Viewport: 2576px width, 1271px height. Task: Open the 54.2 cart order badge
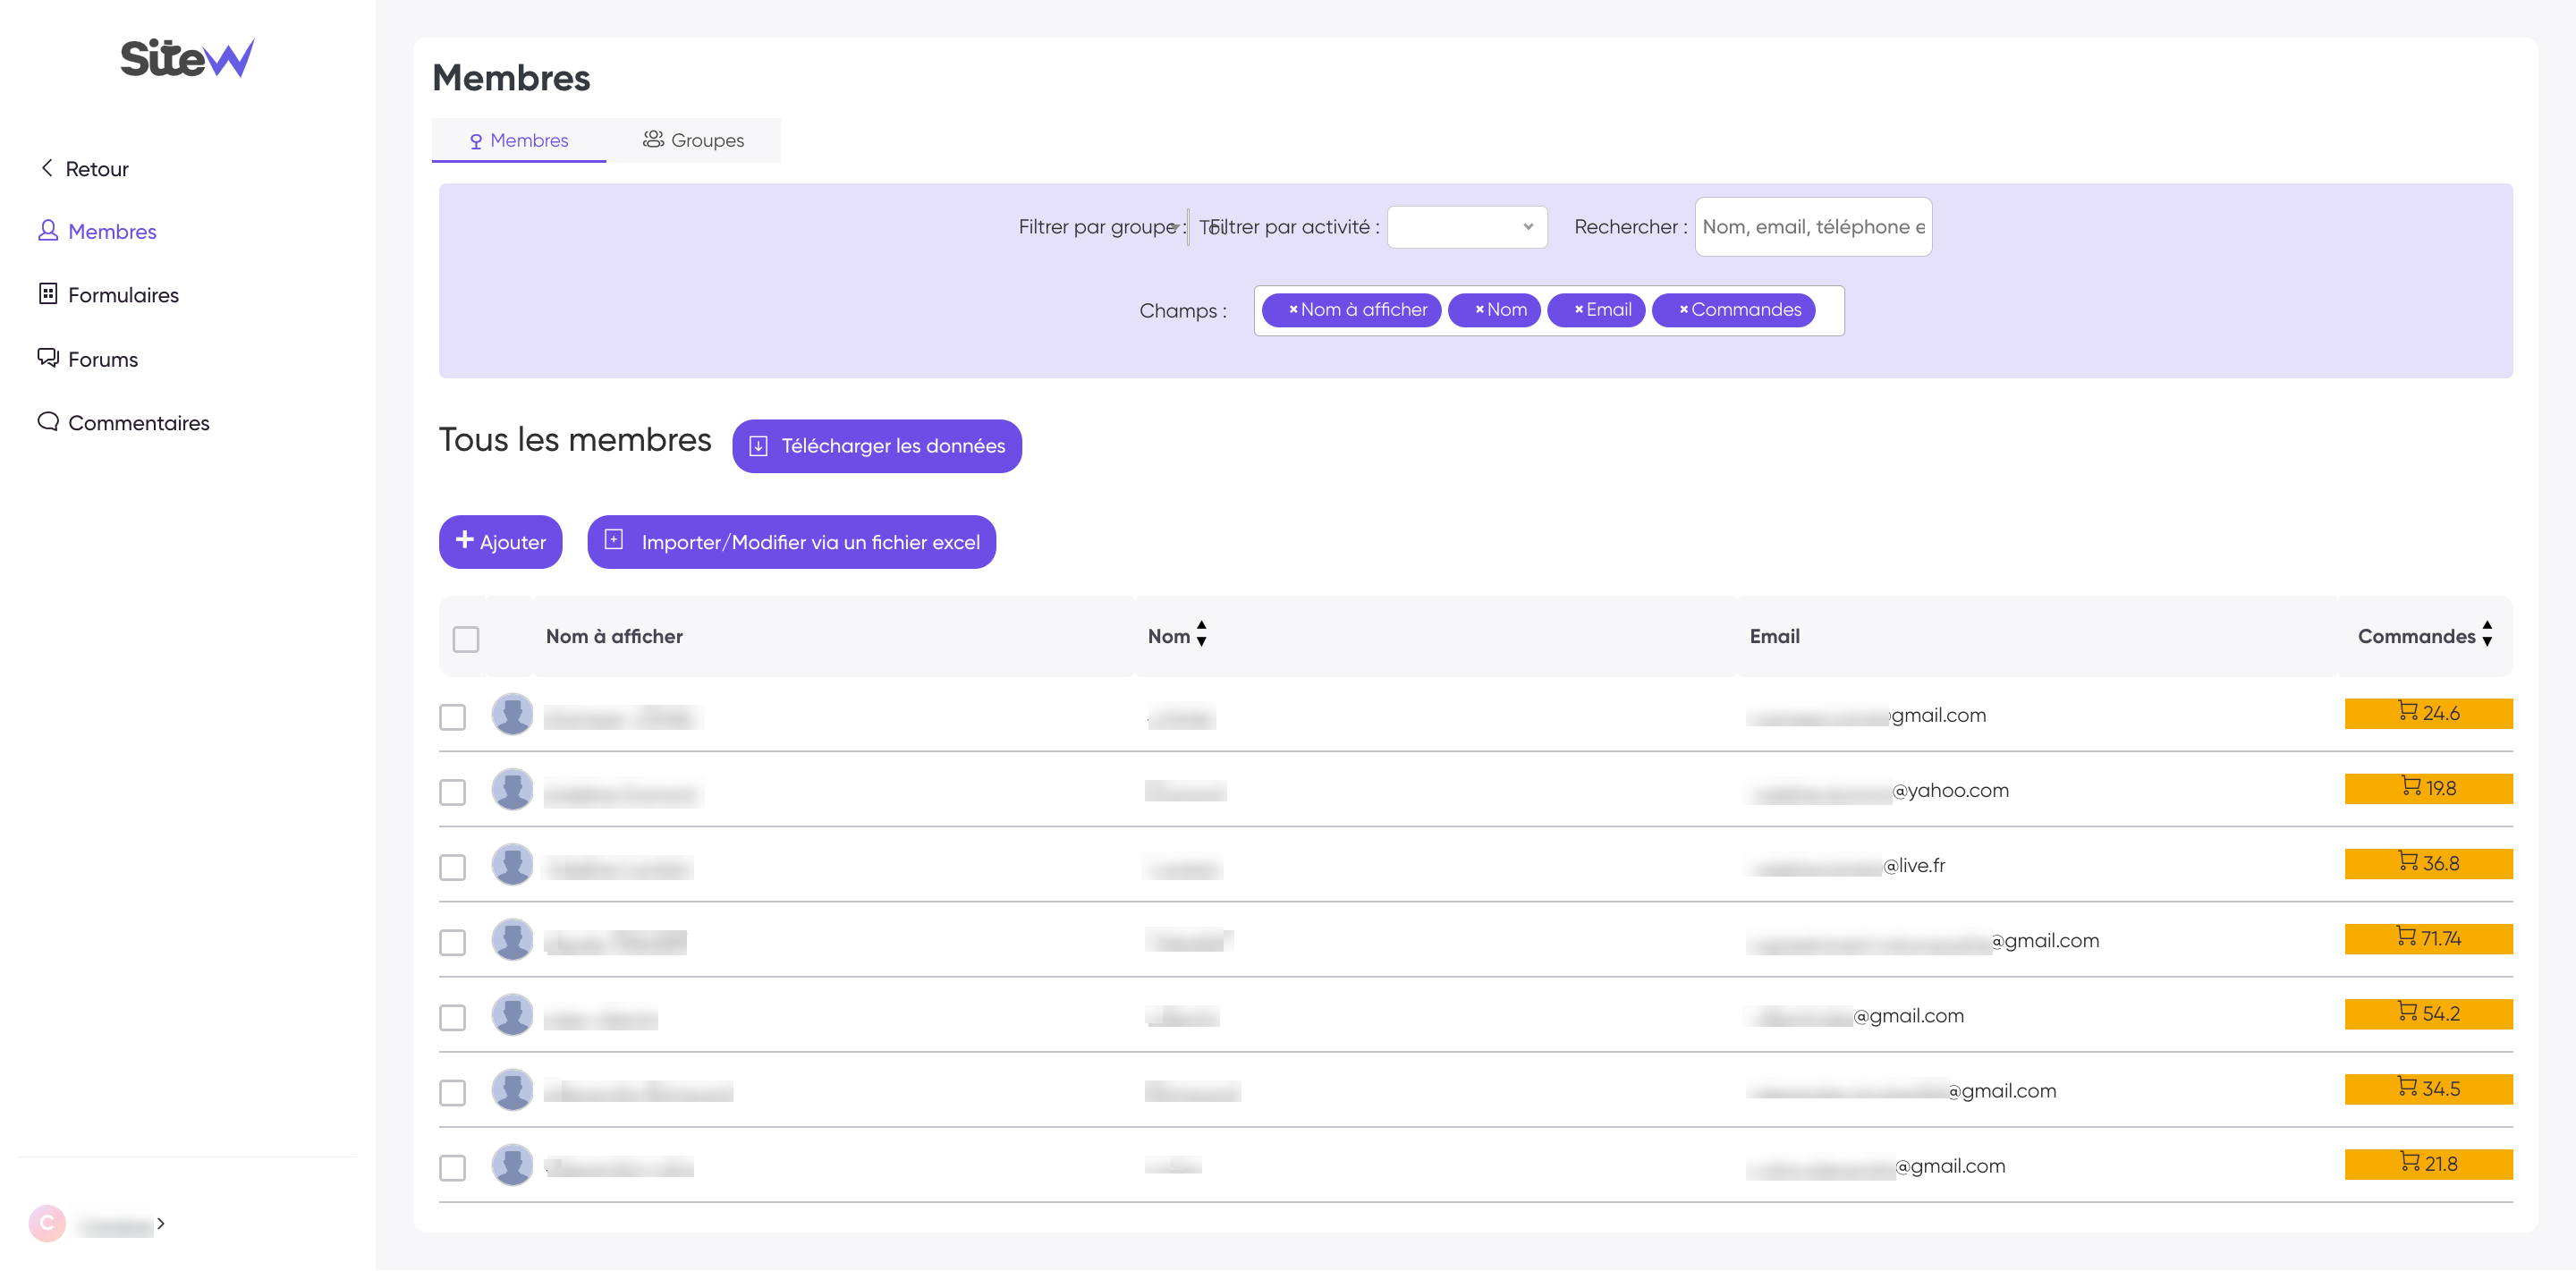pyautogui.click(x=2428, y=1013)
